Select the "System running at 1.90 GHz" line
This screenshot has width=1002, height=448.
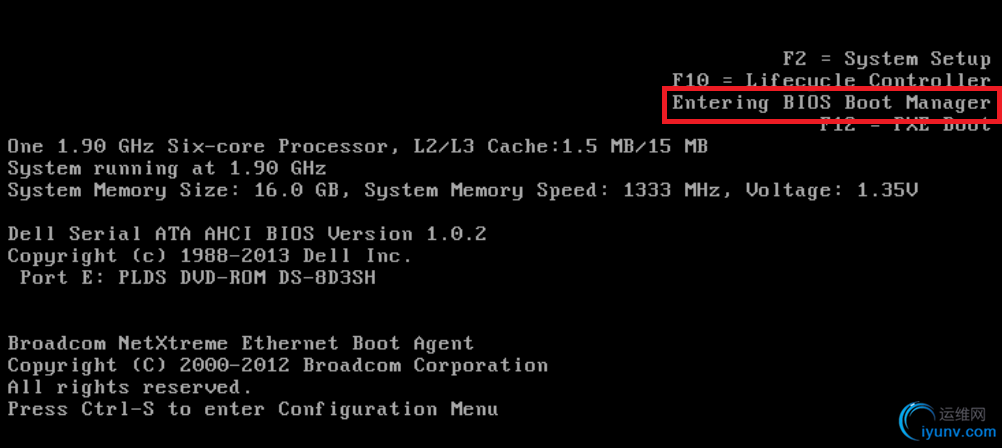tap(166, 168)
